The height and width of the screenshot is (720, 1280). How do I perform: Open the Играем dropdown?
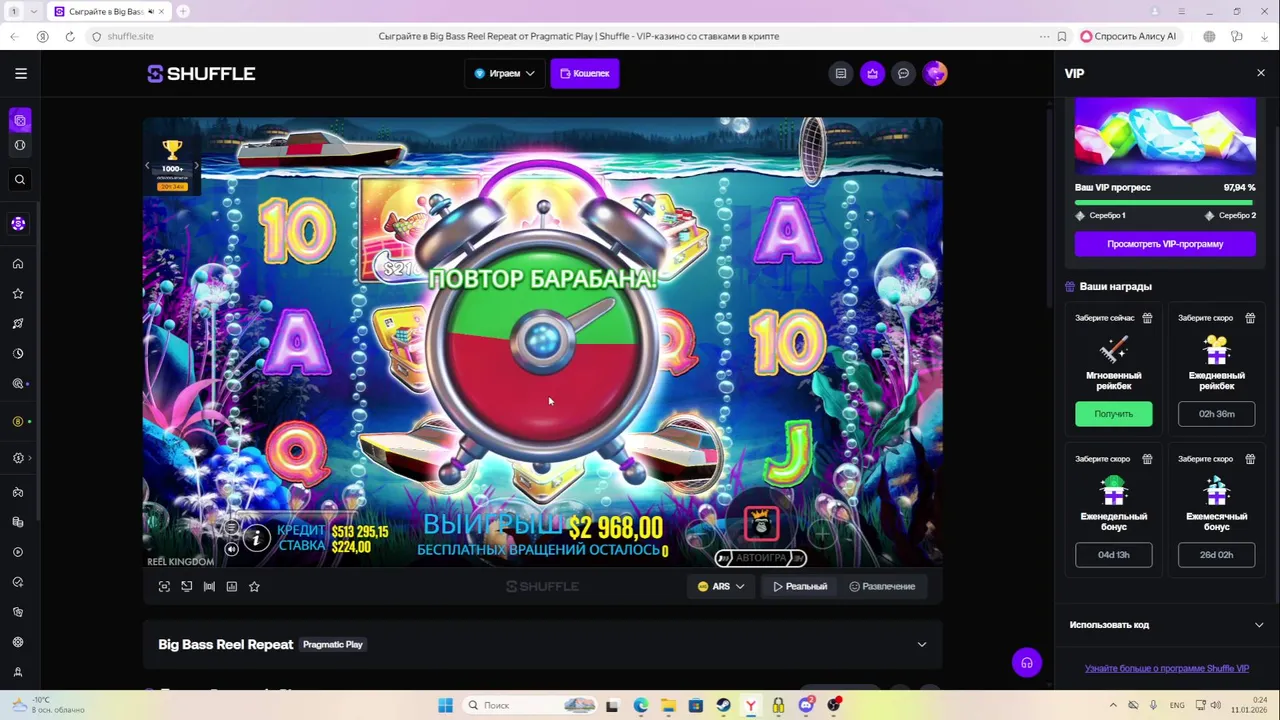tap(504, 73)
